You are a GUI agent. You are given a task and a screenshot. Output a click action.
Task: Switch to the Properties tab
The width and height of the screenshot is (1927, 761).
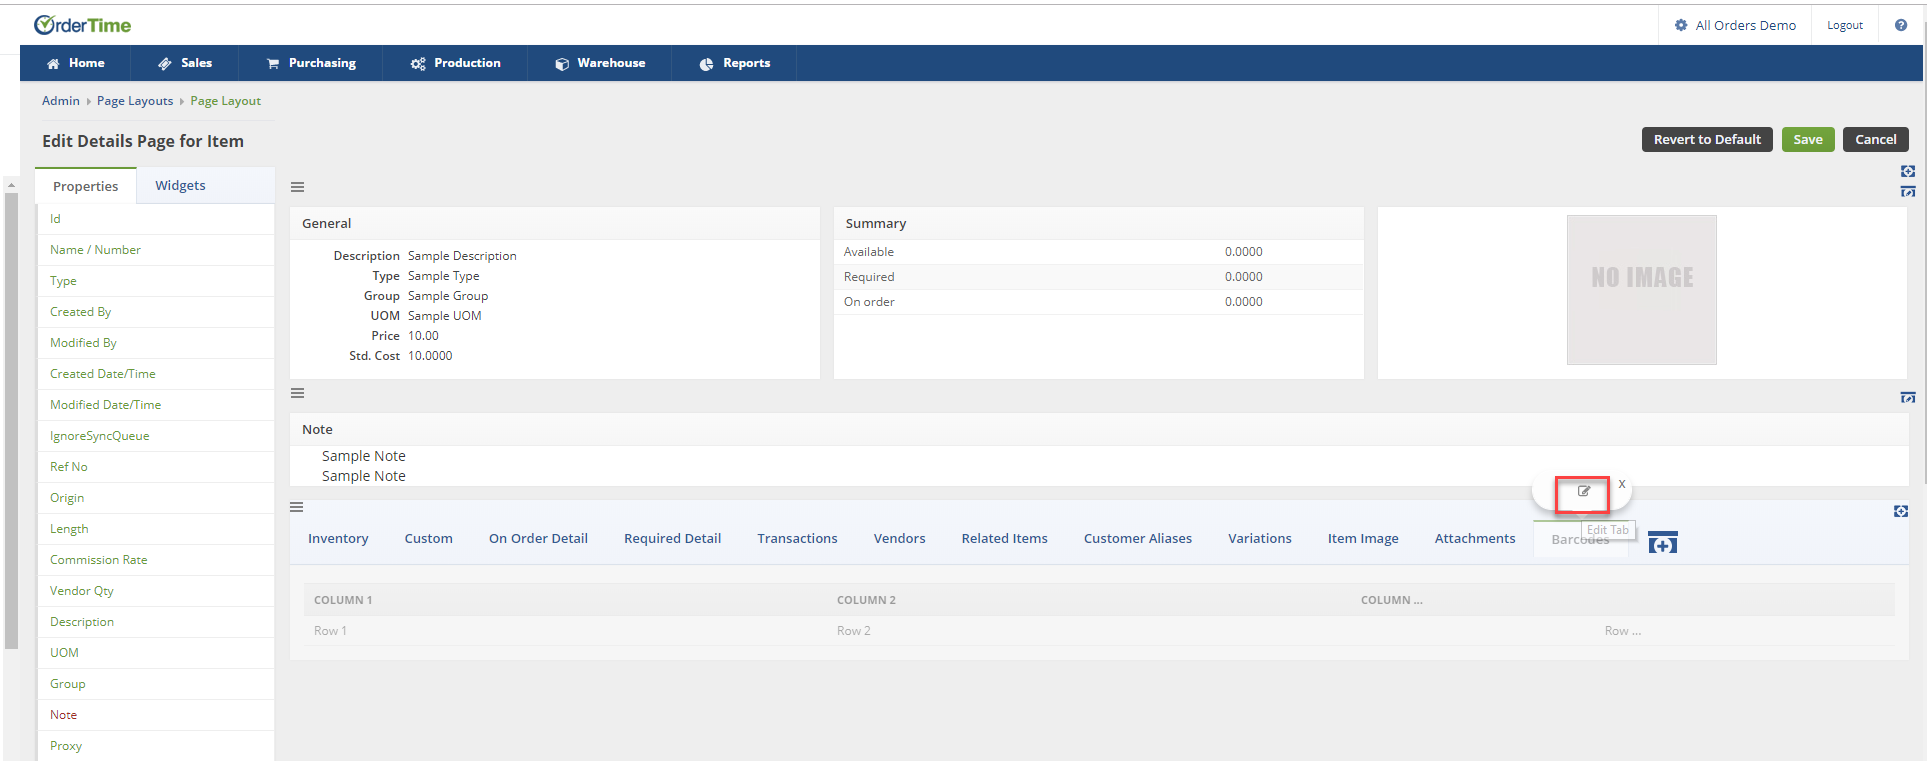point(85,186)
